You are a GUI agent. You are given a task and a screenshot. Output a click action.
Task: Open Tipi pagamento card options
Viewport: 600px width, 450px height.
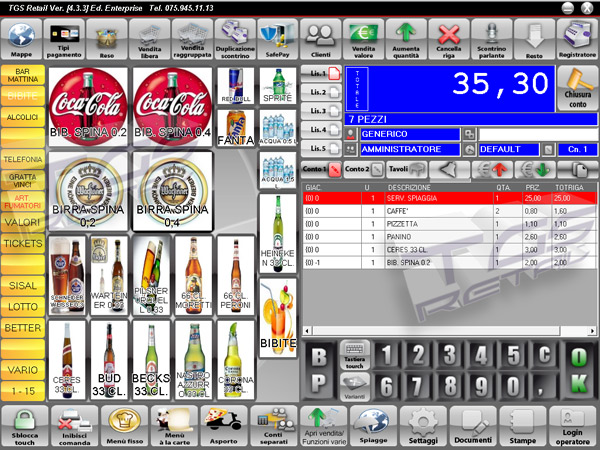(x=64, y=39)
